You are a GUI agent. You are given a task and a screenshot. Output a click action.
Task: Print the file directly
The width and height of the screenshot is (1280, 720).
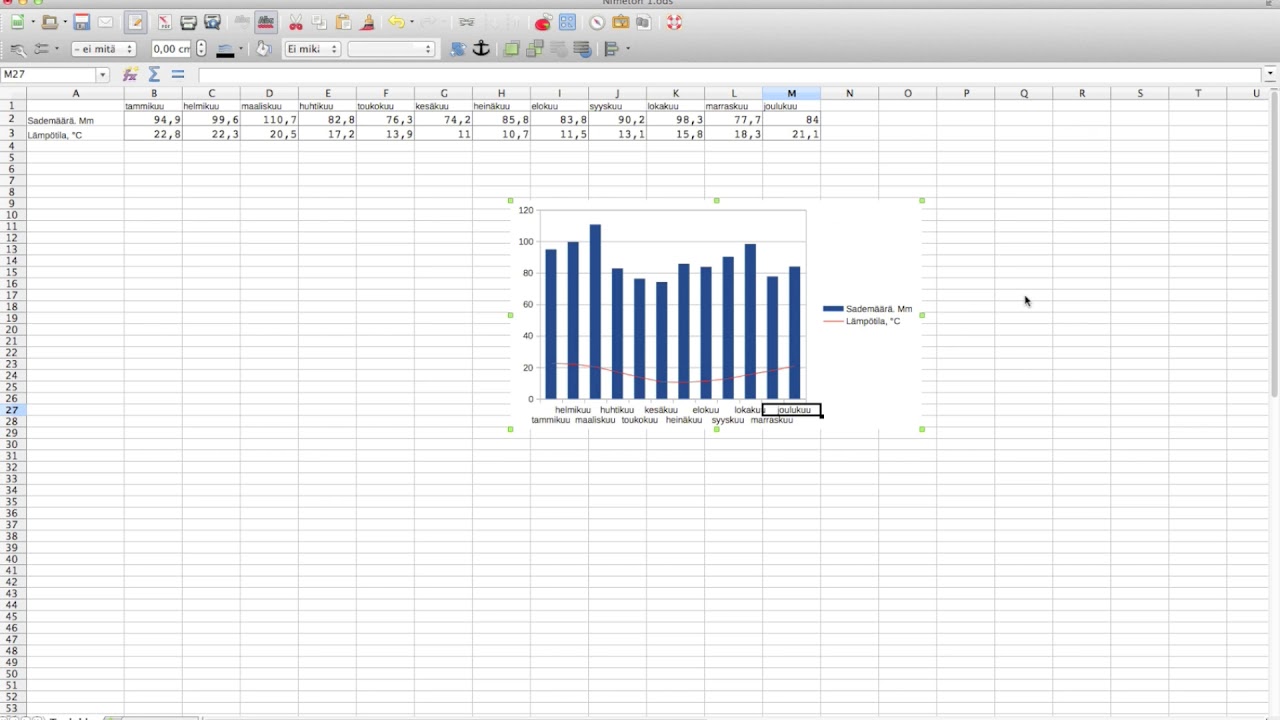tap(188, 22)
